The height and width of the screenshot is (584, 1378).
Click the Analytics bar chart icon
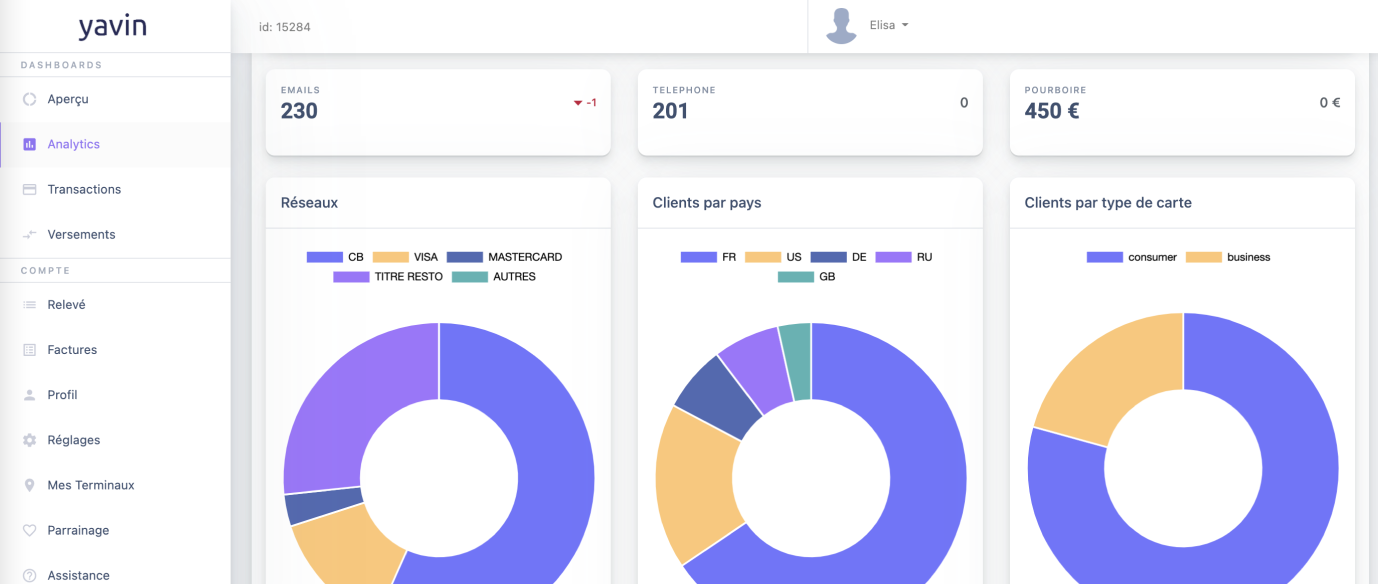[x=29, y=144]
